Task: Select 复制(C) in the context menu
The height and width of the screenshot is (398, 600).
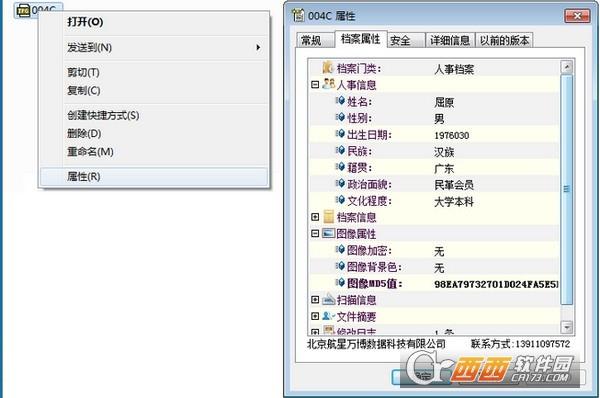Action: (x=83, y=90)
